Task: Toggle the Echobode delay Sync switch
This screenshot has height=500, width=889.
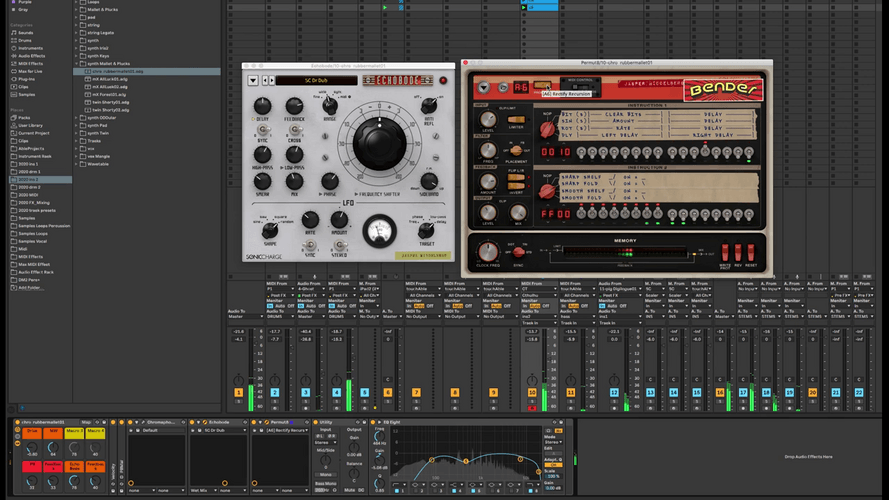Action: 263,130
